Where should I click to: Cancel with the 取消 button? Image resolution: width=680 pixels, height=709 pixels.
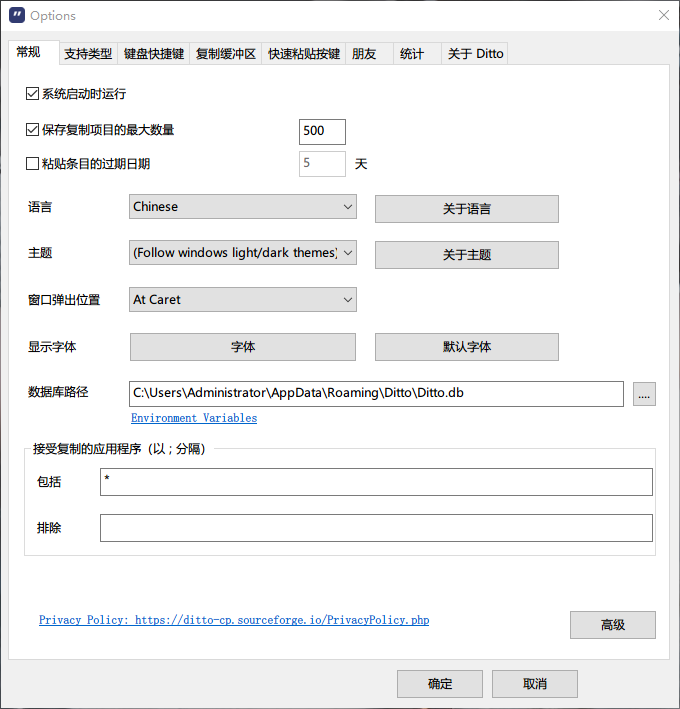(x=535, y=684)
